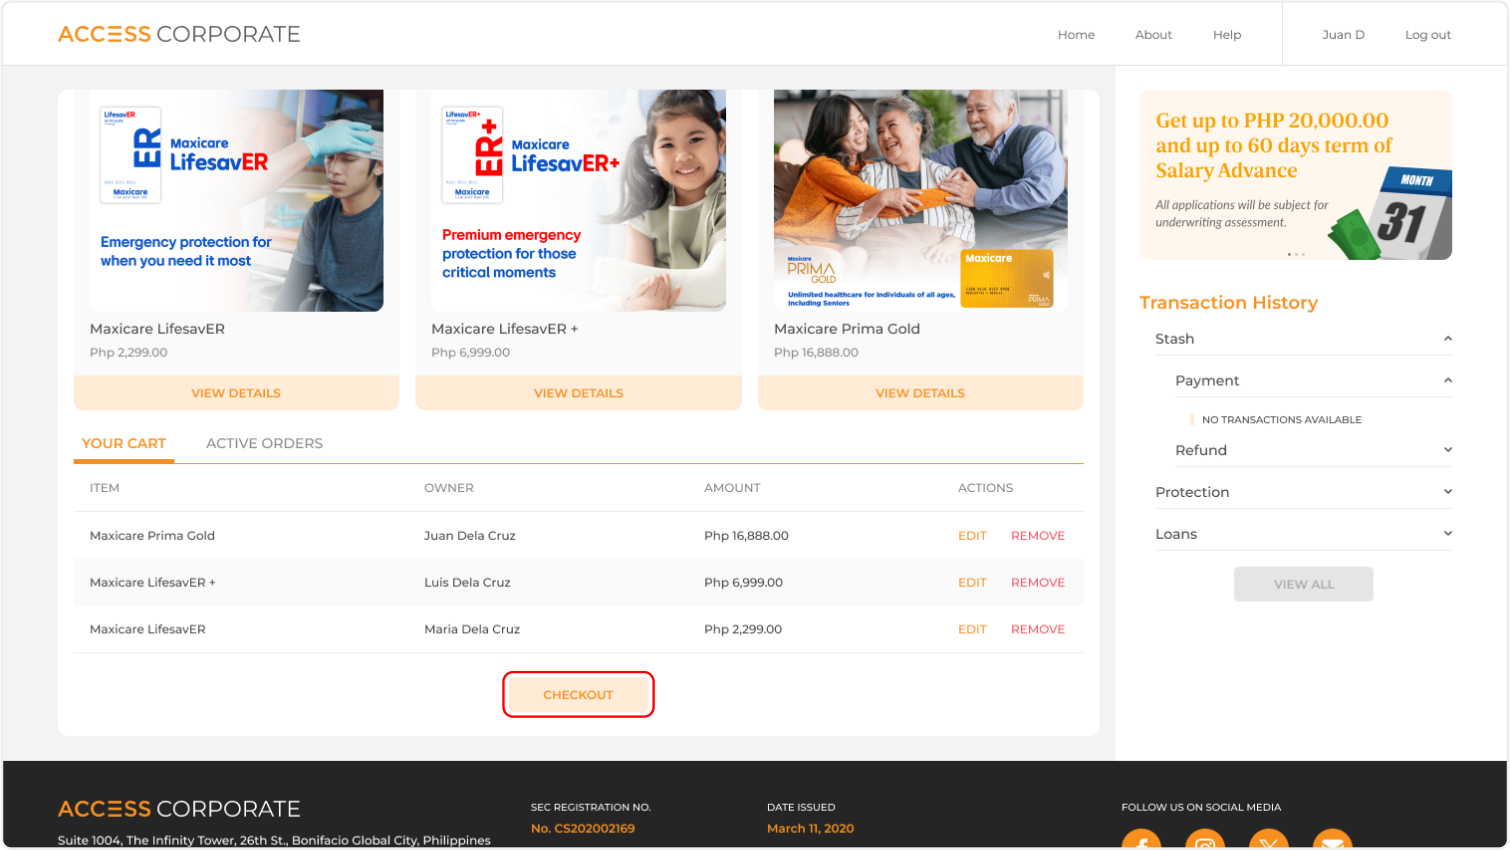Viewport: 1510px width, 850px height.
Task: Collapse the Stash section chevron
Action: (x=1447, y=339)
